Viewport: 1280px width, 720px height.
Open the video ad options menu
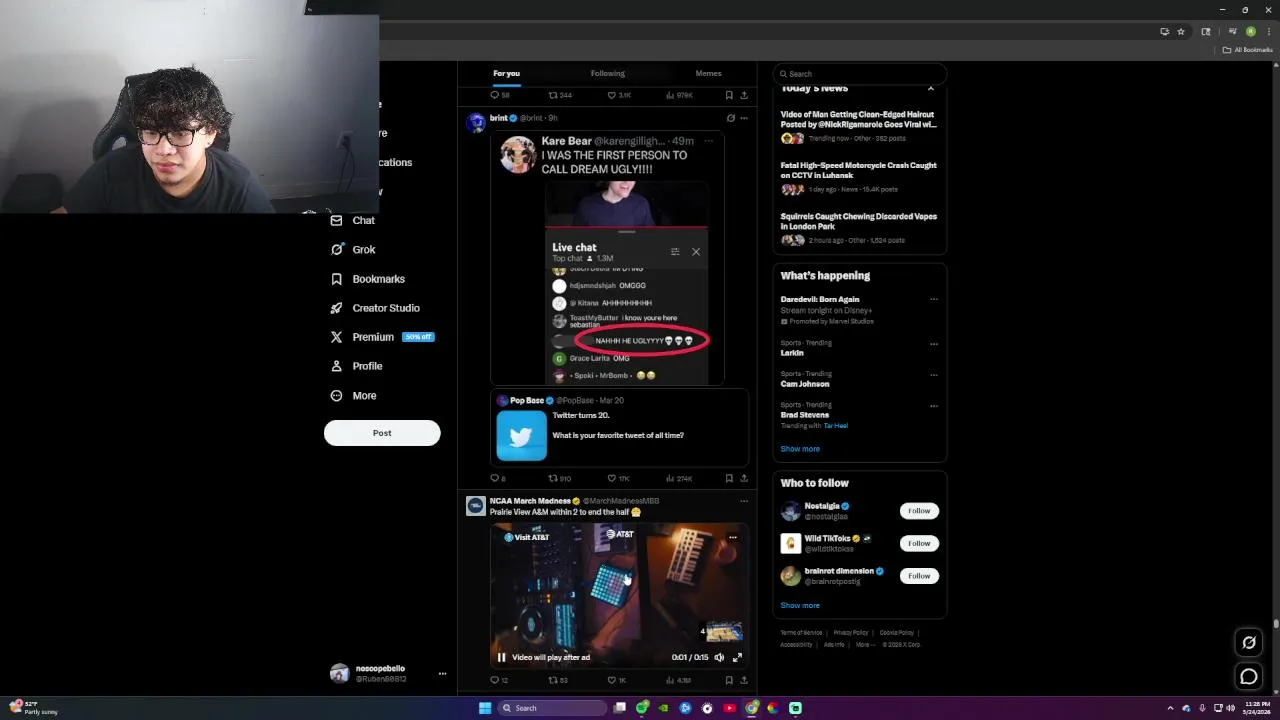(x=732, y=537)
